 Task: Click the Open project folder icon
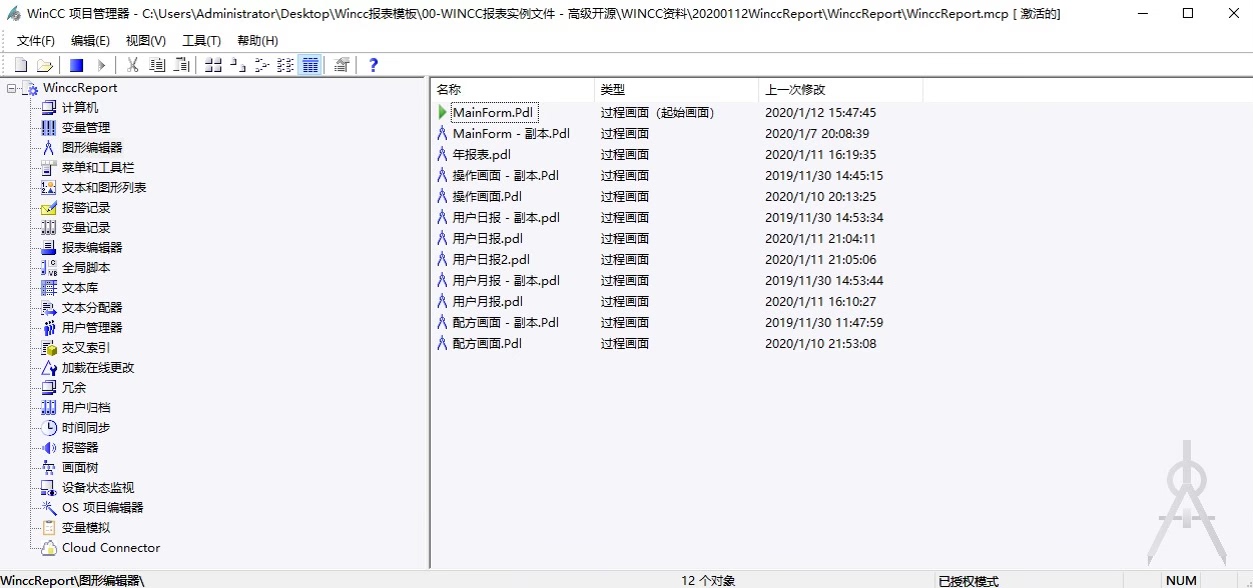click(x=44, y=65)
